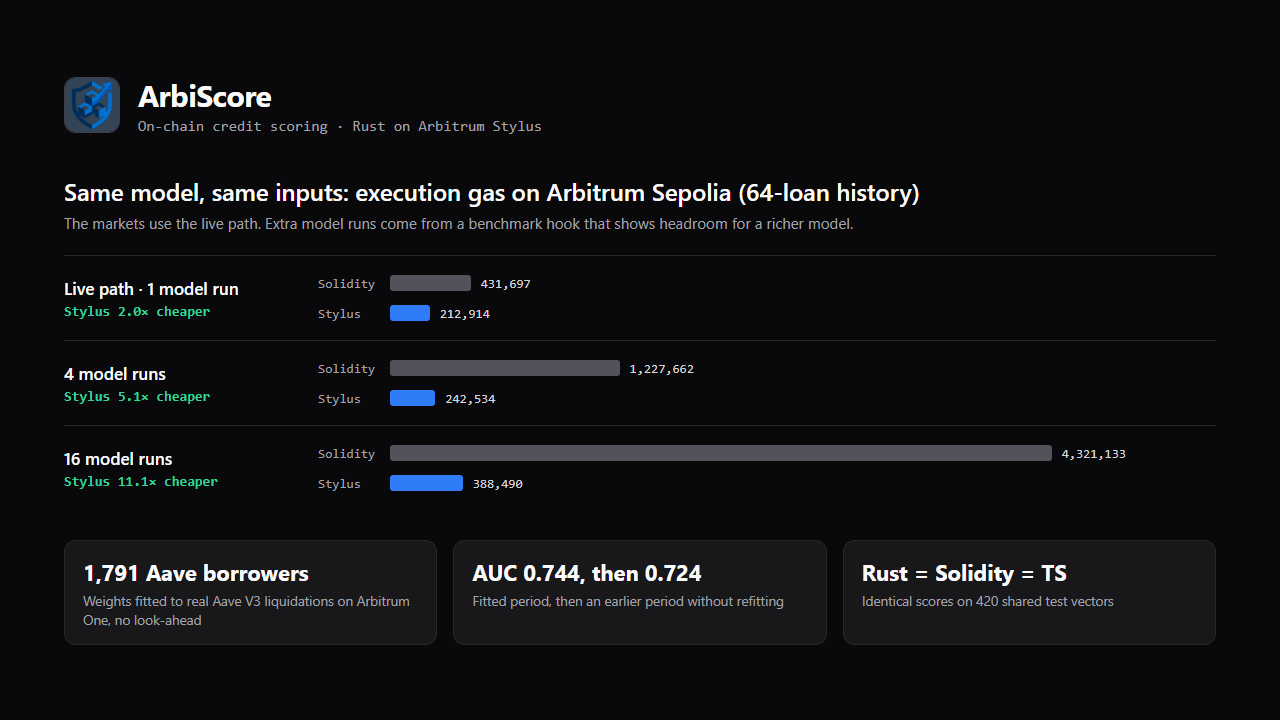Image resolution: width=1280 pixels, height=720 pixels.
Task: Click the ArbiScore shield logo icon
Action: tap(92, 105)
